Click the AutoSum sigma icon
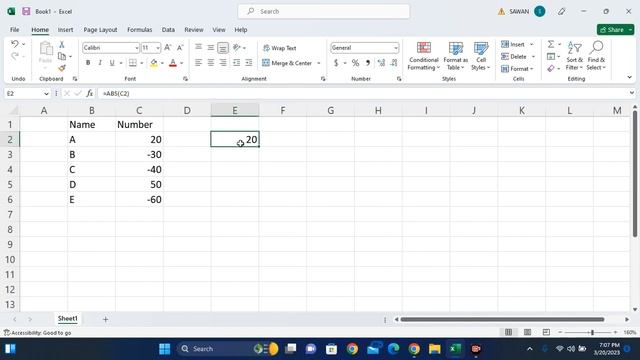The image size is (640, 360). (x=551, y=44)
